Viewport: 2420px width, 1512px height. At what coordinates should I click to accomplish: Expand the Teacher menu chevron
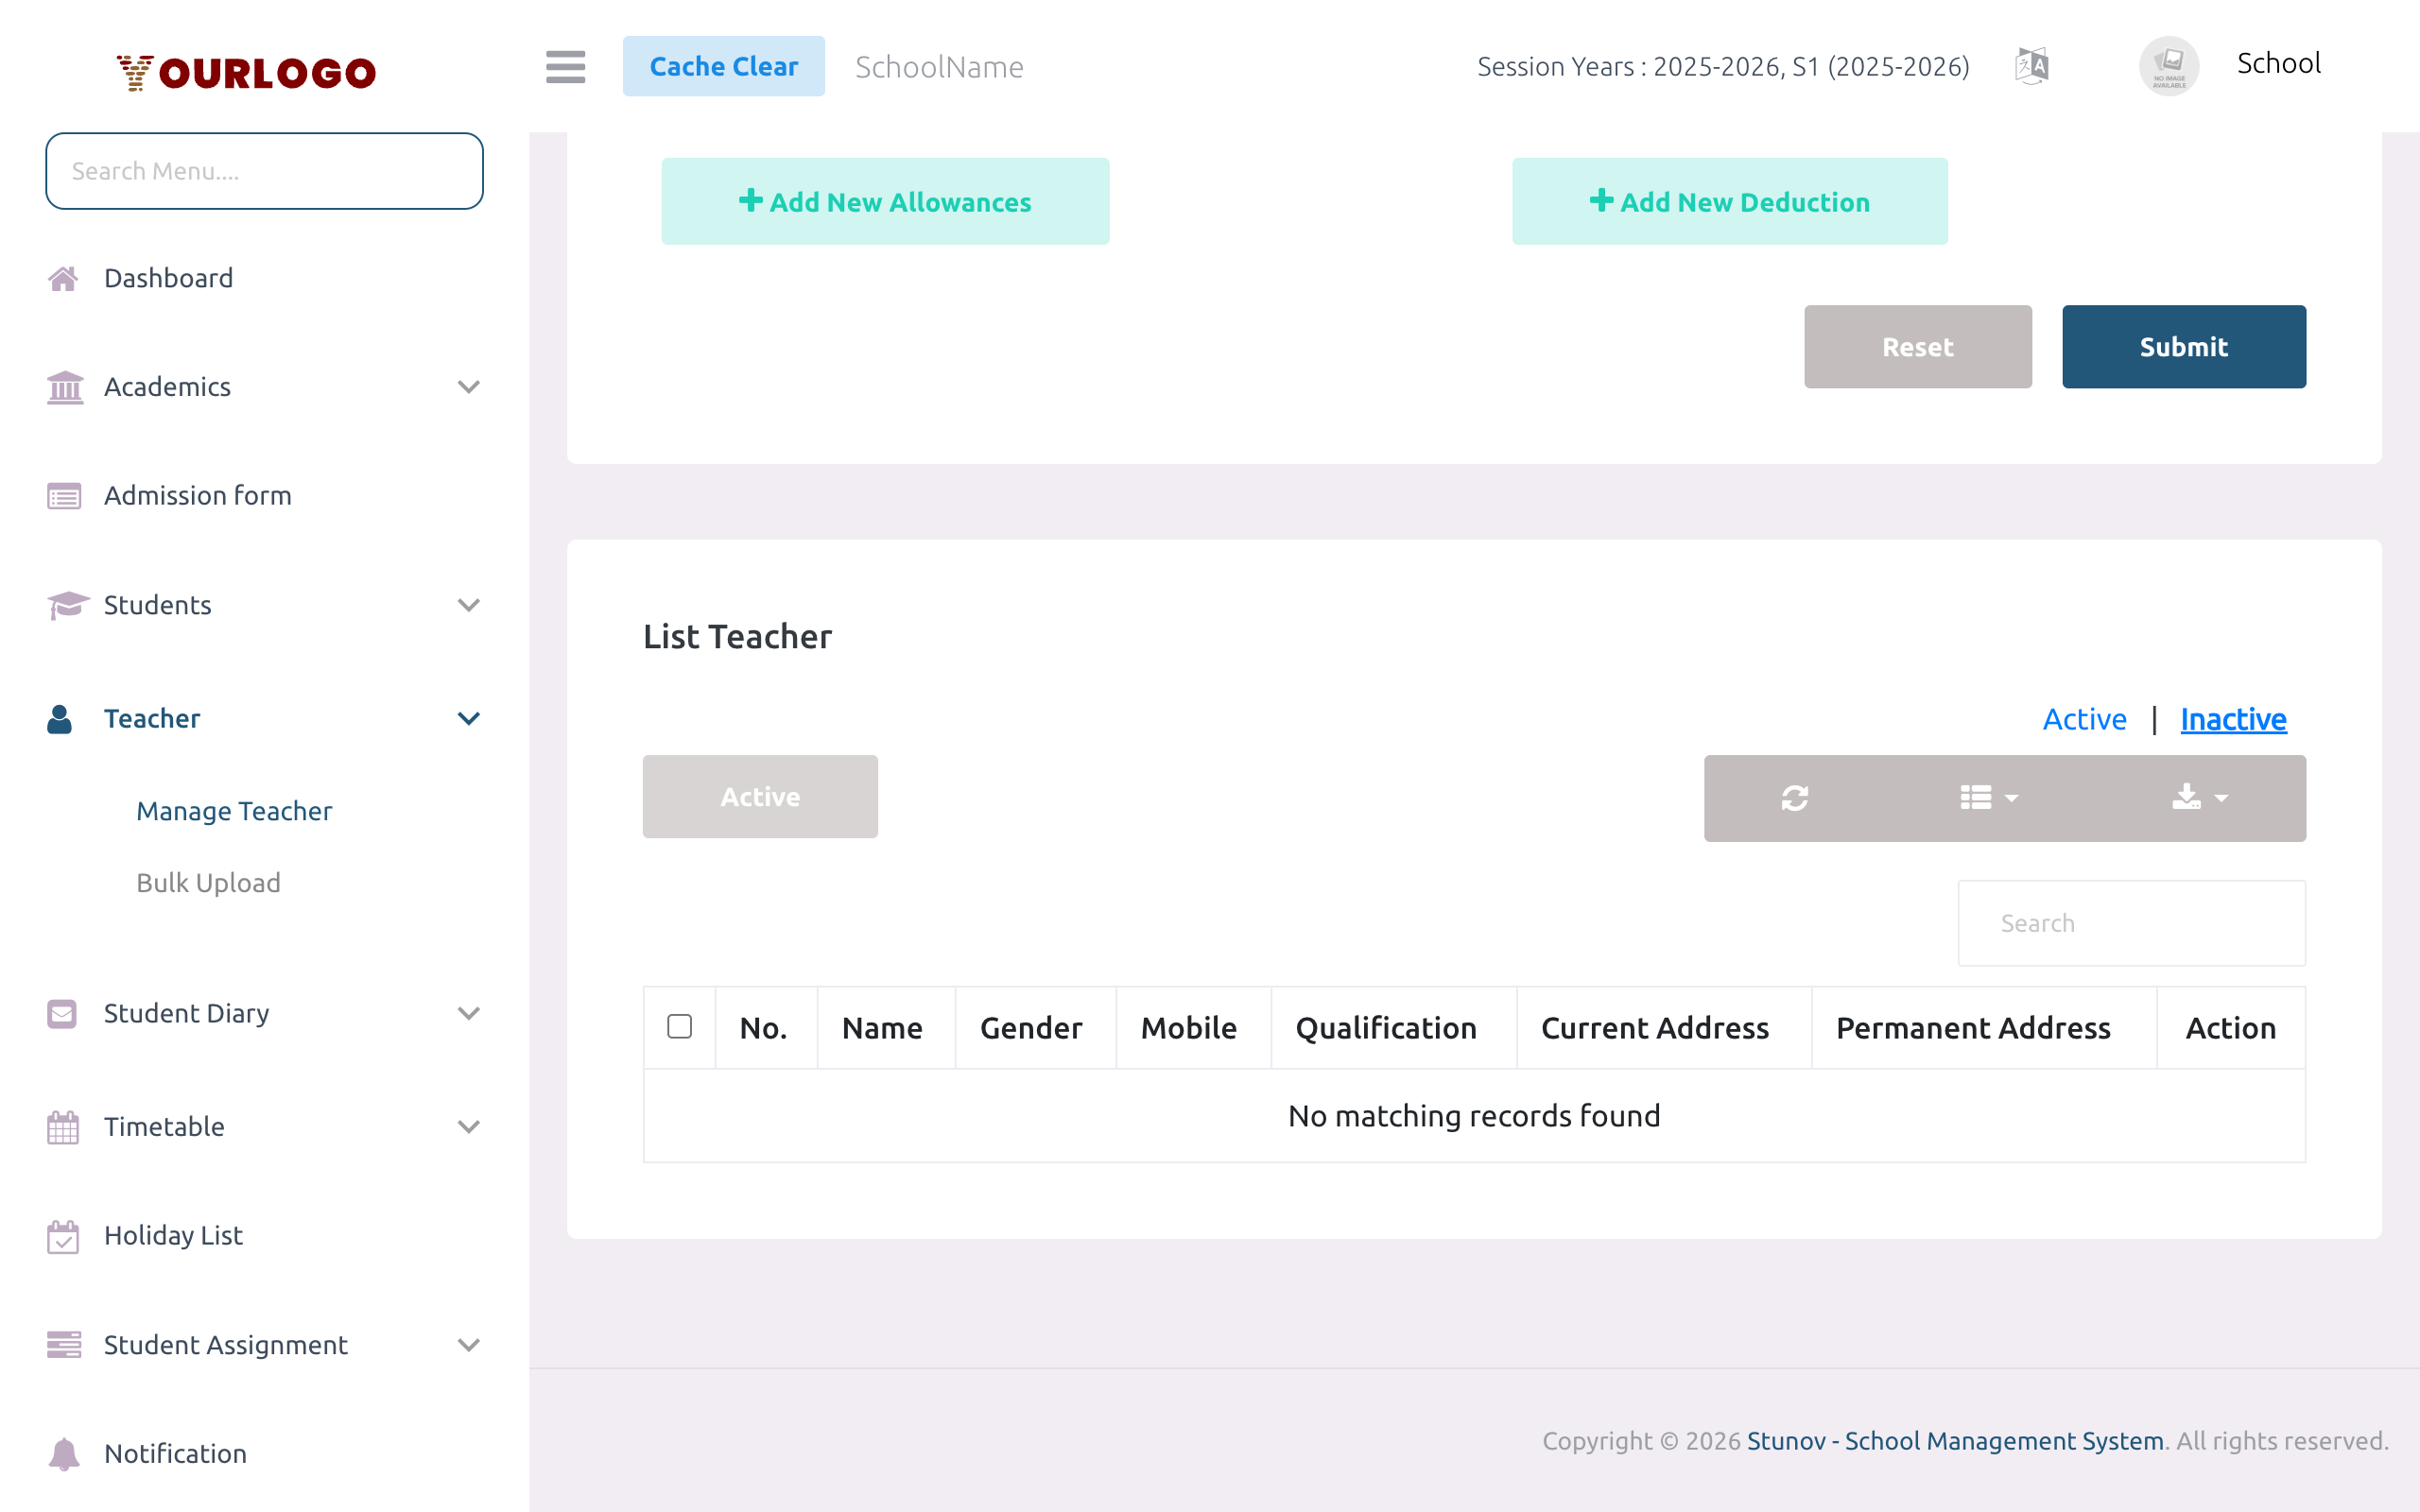(469, 718)
